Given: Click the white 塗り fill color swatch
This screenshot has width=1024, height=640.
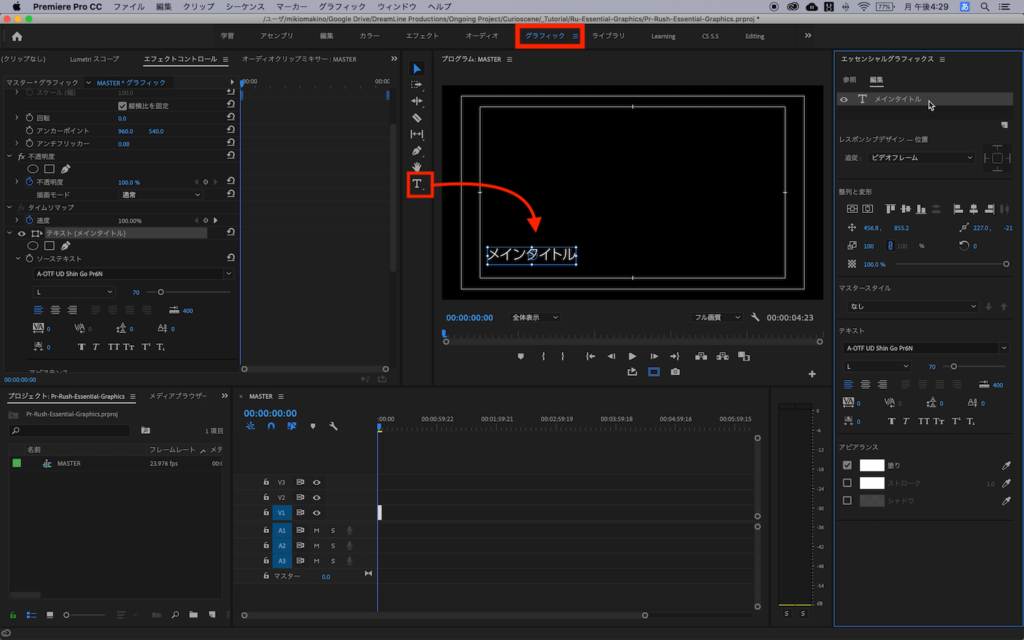Looking at the screenshot, I should tap(872, 465).
